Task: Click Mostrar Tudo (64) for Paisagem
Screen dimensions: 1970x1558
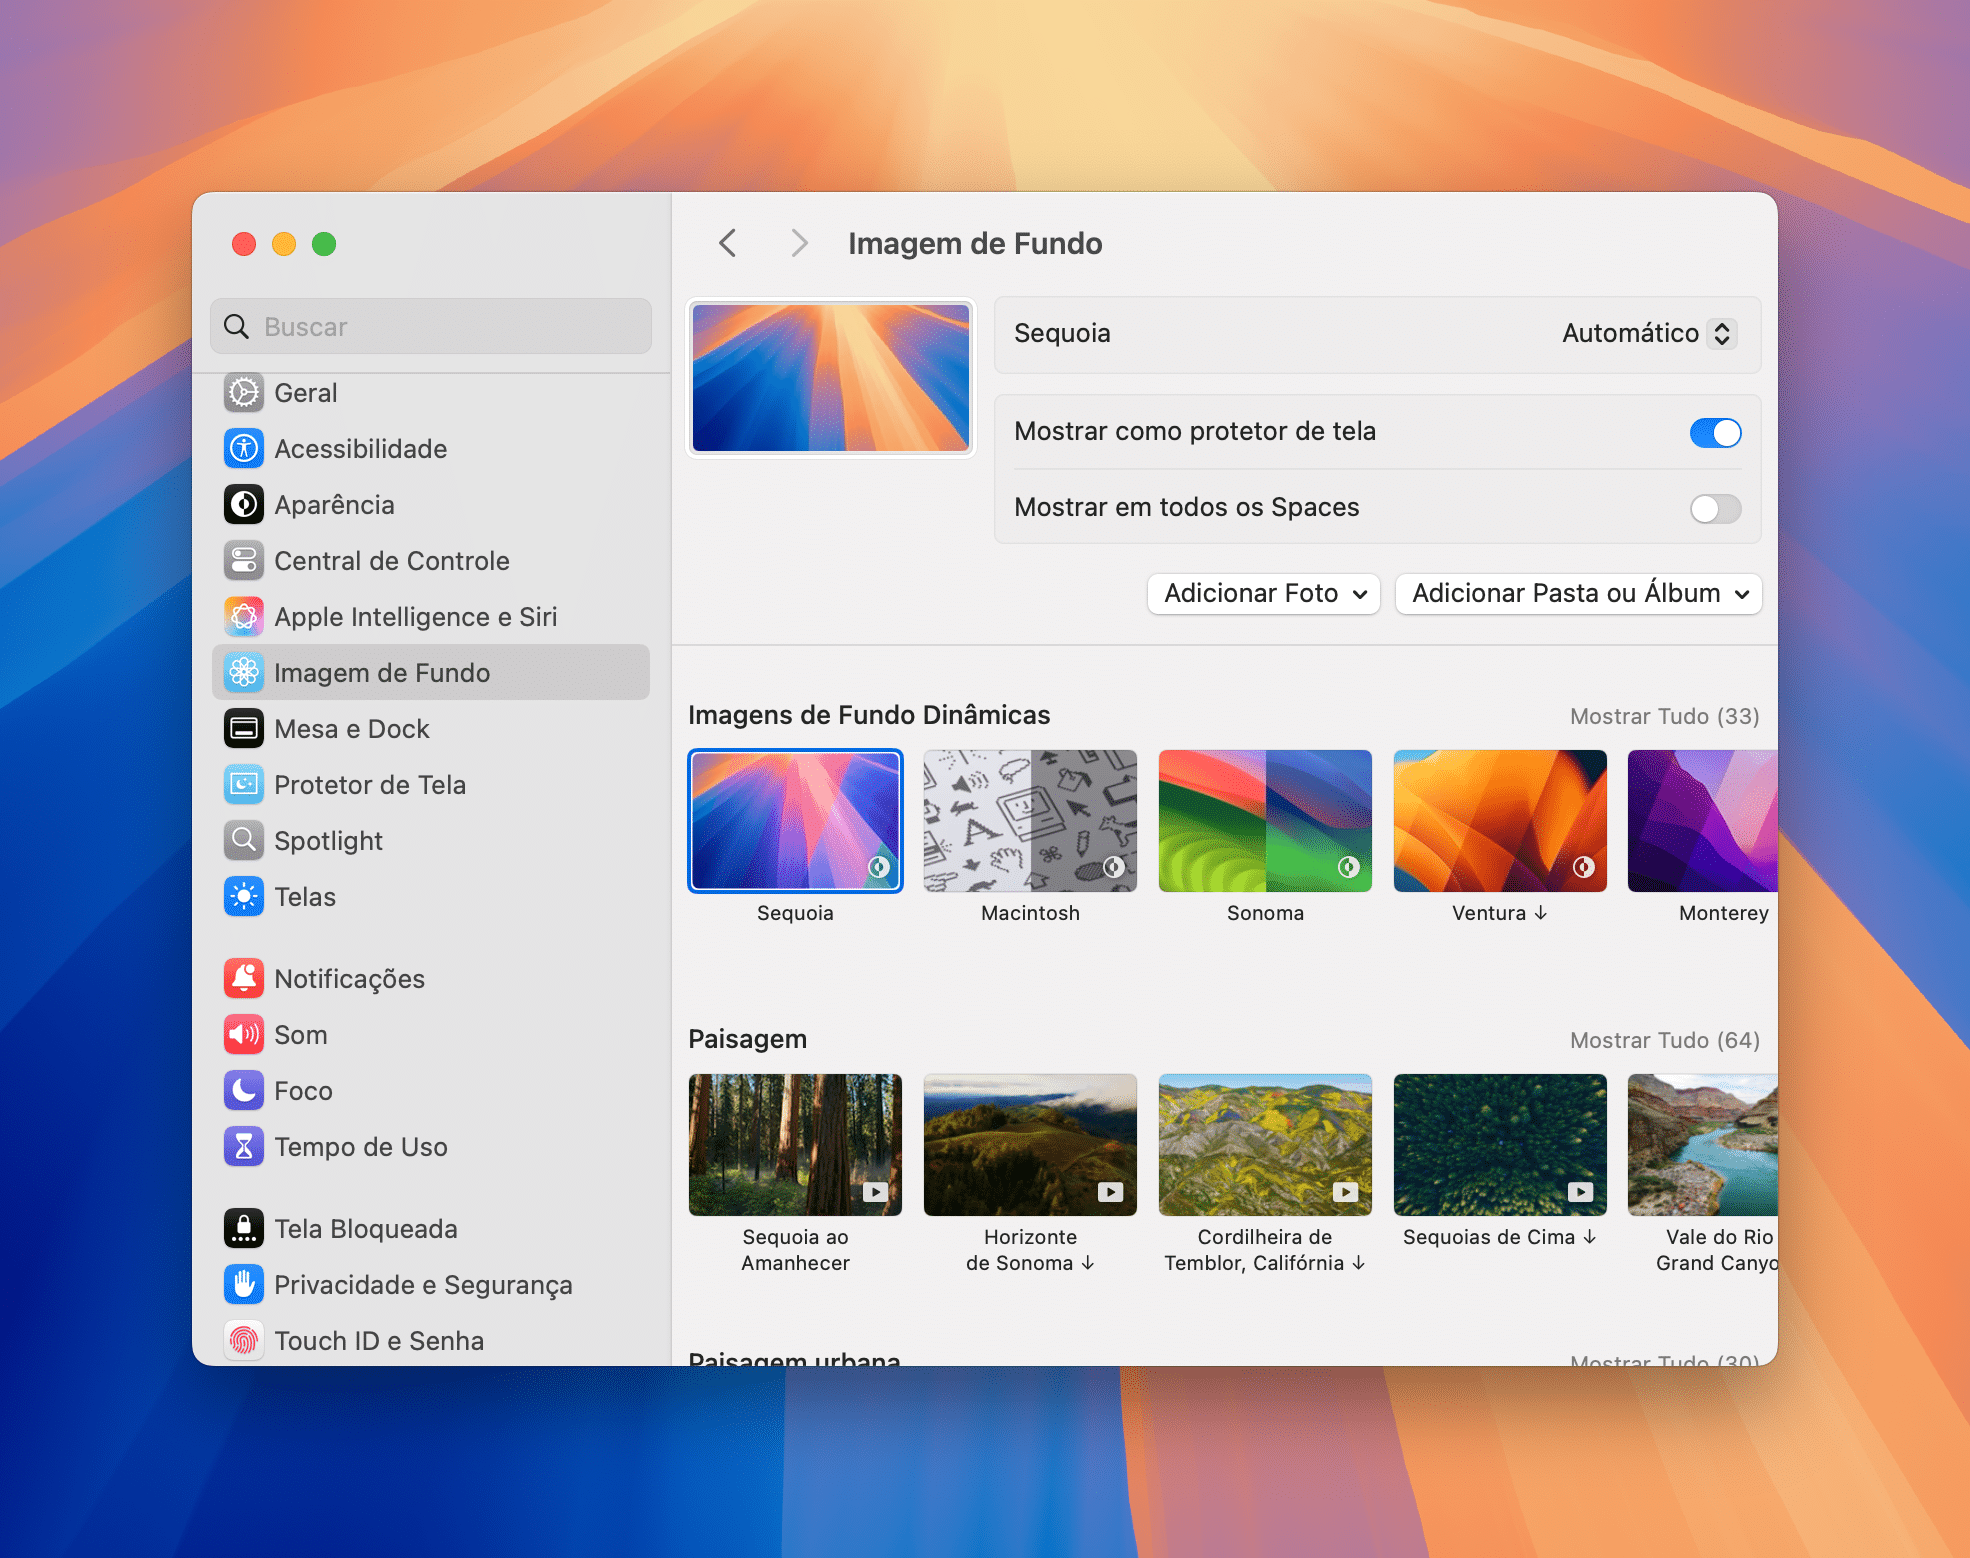Action: (1664, 1040)
